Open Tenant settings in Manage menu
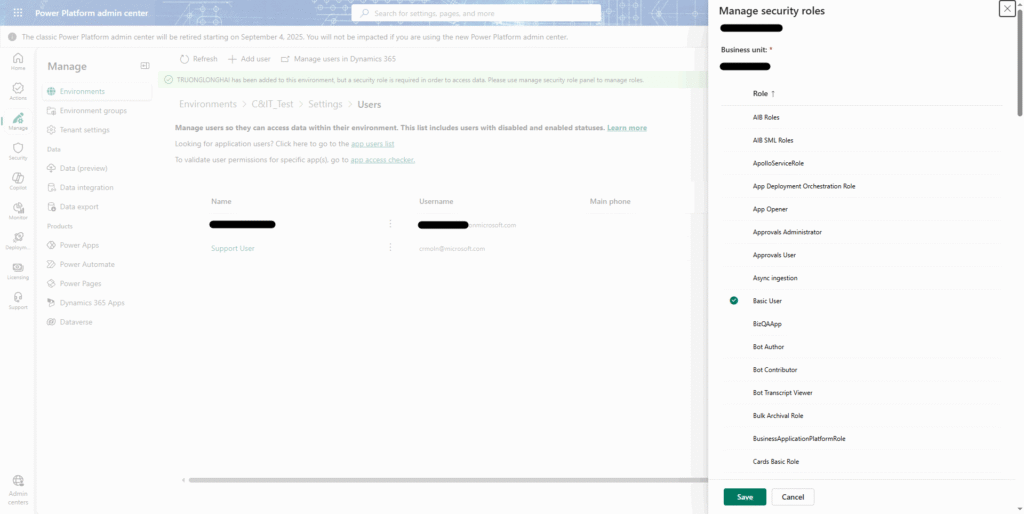Screen dimensions: 1024x514 tap(85, 130)
